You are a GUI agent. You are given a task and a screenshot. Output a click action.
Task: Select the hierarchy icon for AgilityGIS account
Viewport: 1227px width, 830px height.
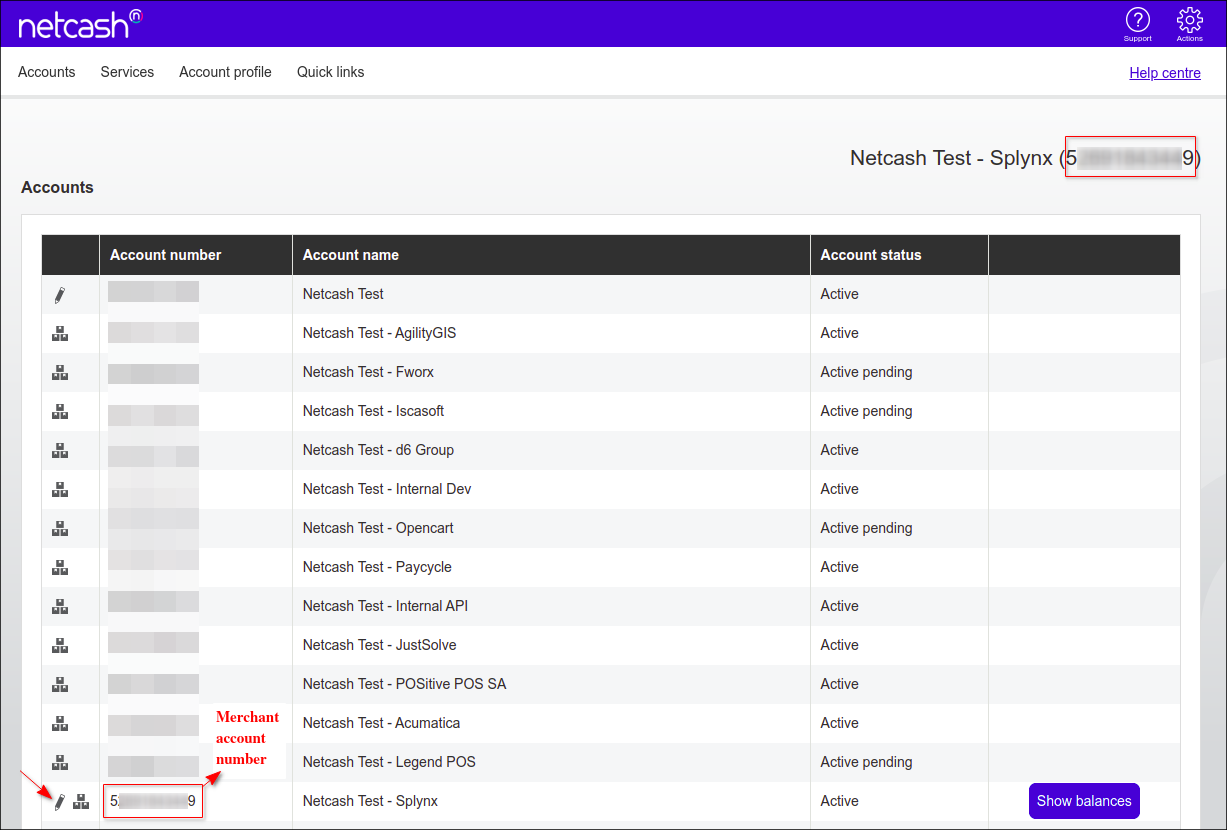(x=60, y=334)
